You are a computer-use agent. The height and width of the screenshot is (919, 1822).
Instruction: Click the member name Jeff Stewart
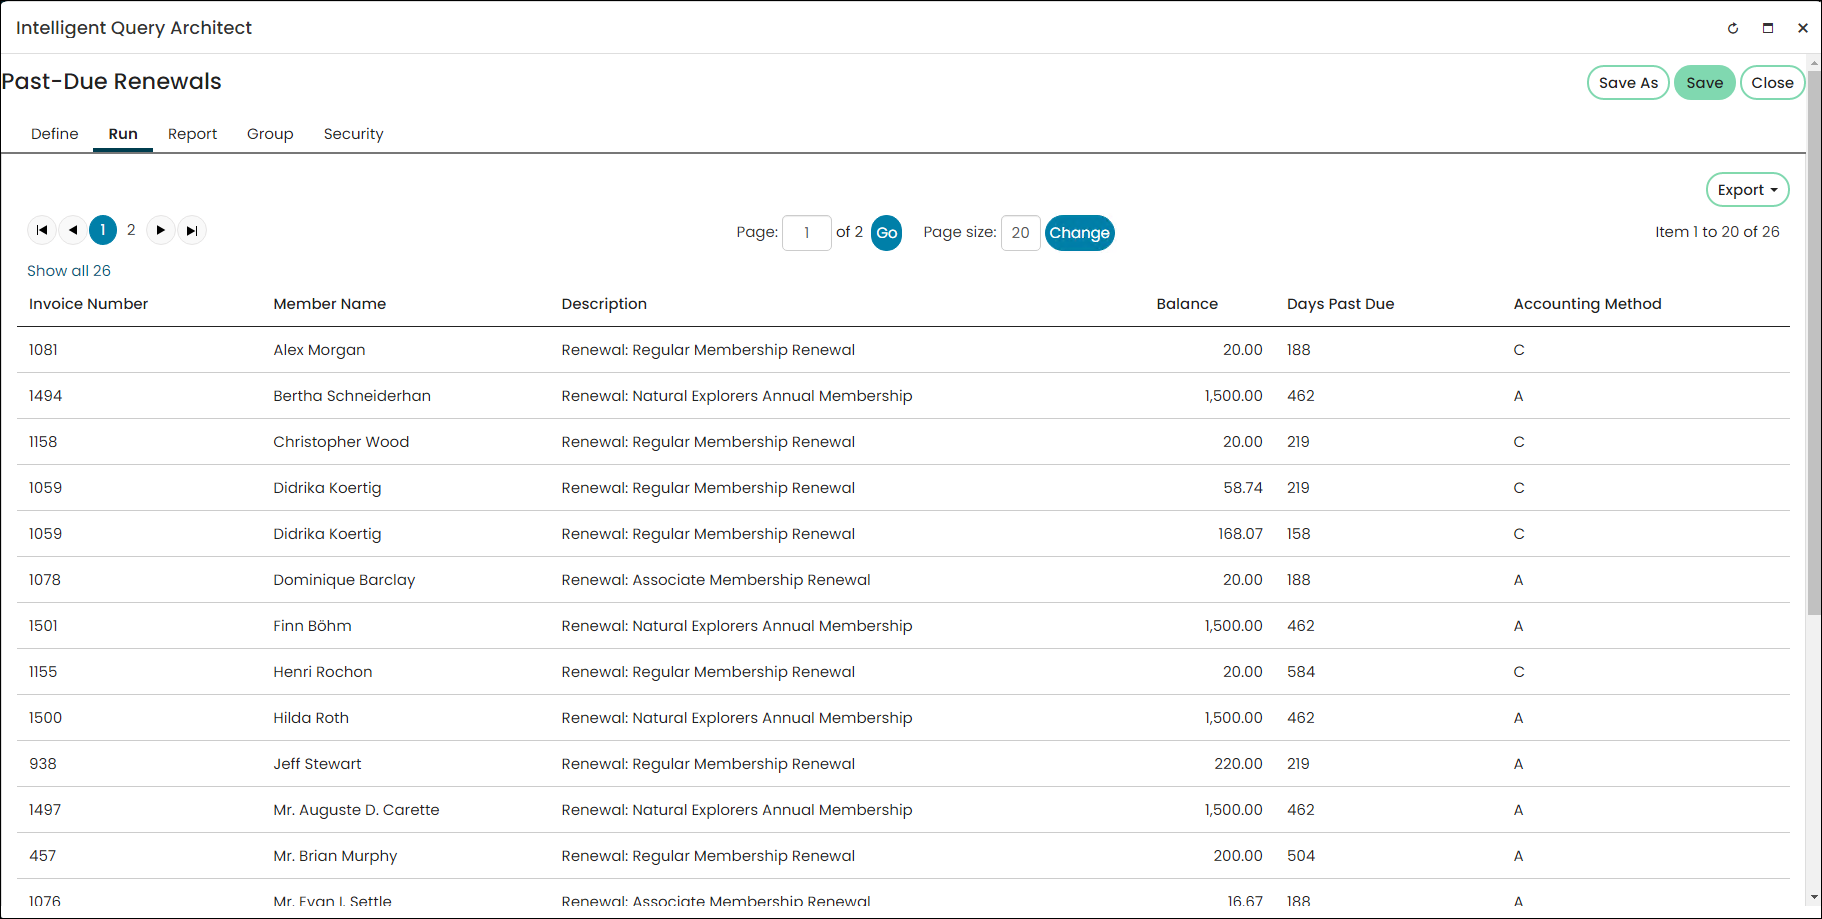pos(317,764)
